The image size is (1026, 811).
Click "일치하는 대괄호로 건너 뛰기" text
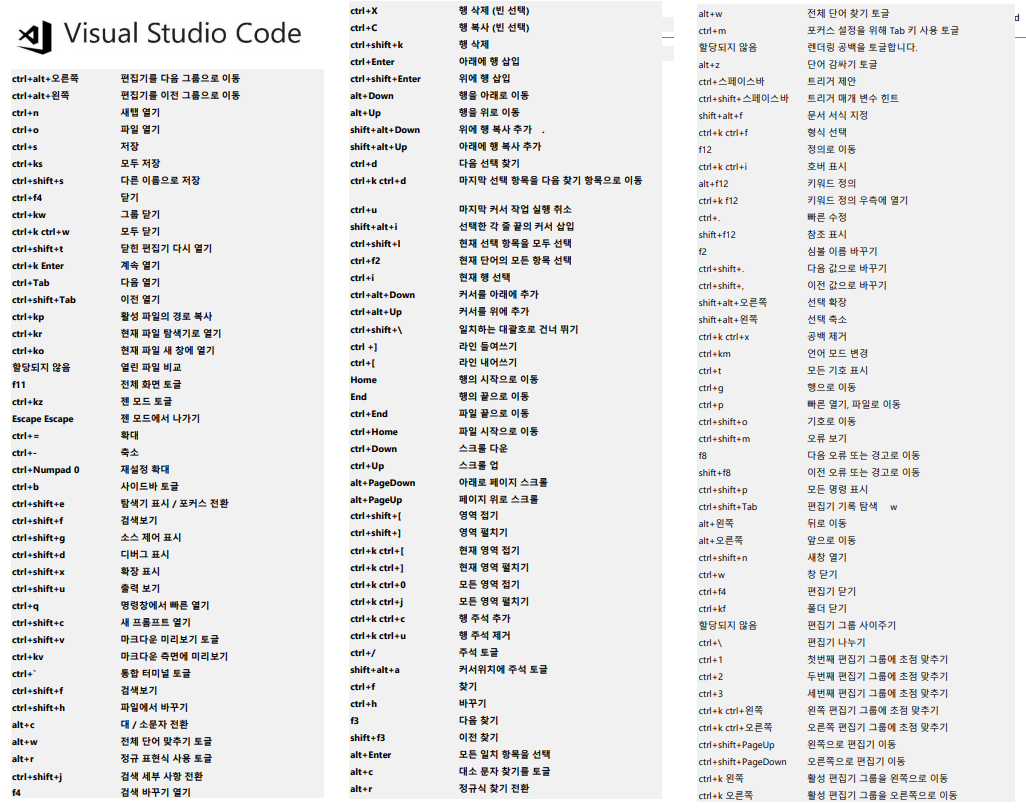point(518,329)
